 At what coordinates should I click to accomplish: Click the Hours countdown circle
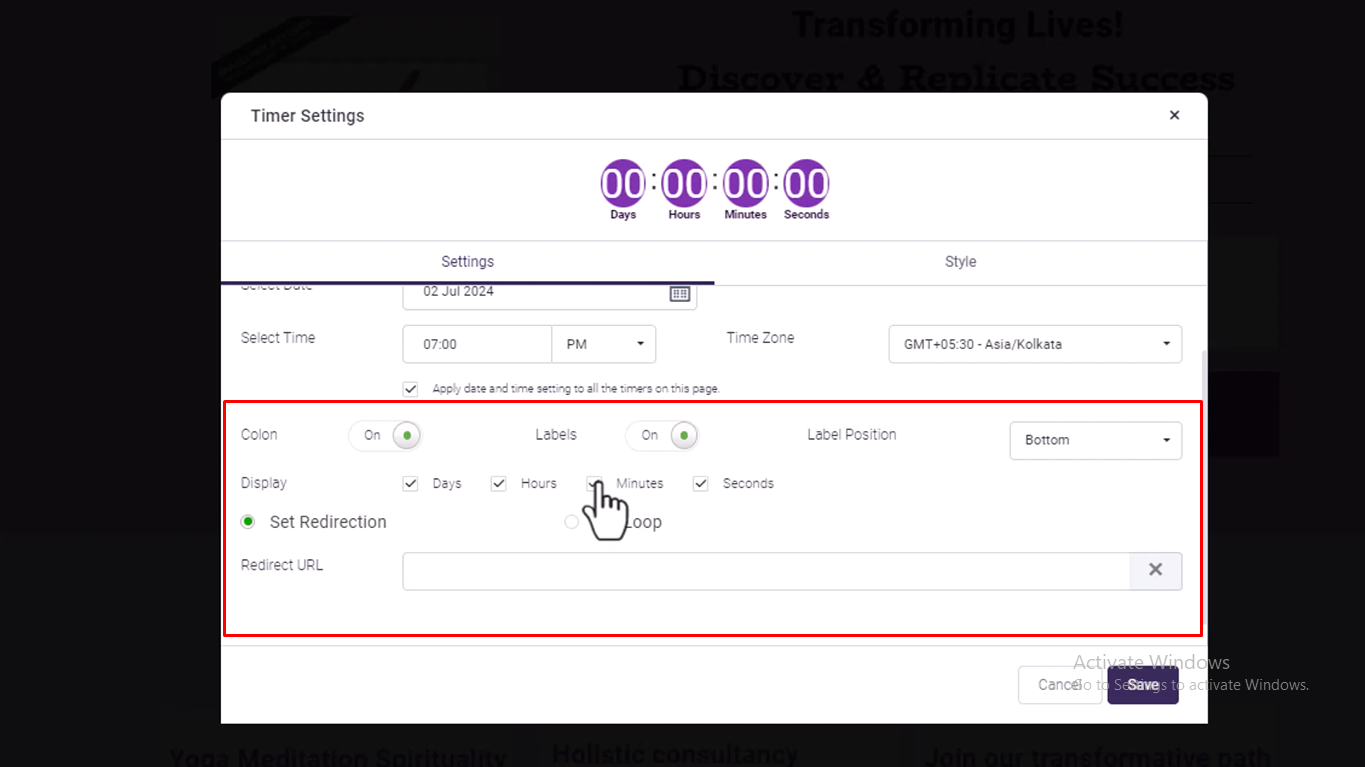coord(684,184)
